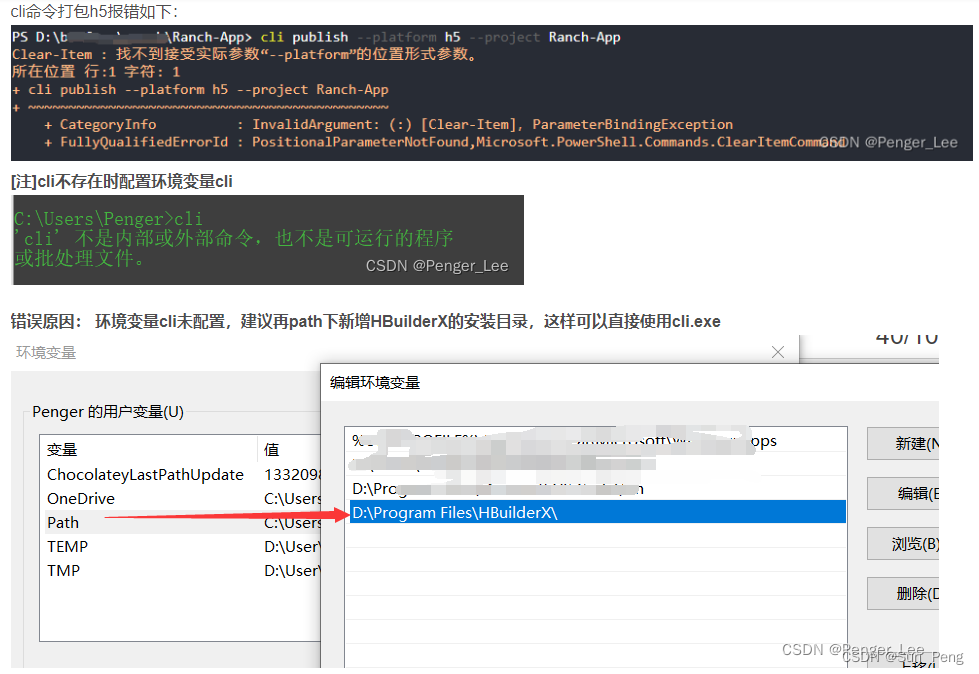Click the TMP value D:\User cell
Screen dimensions: 979x674
tap(292, 570)
